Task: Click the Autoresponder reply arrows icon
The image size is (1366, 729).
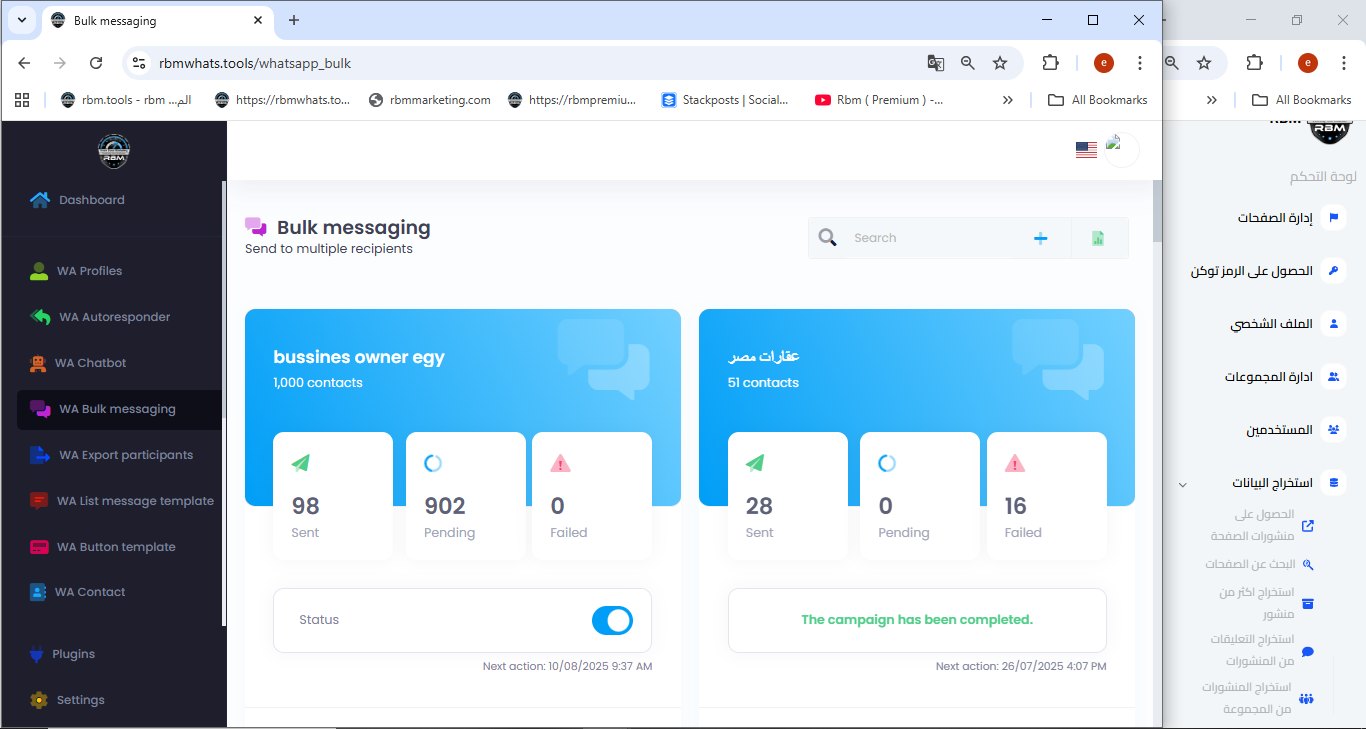Action: click(40, 317)
